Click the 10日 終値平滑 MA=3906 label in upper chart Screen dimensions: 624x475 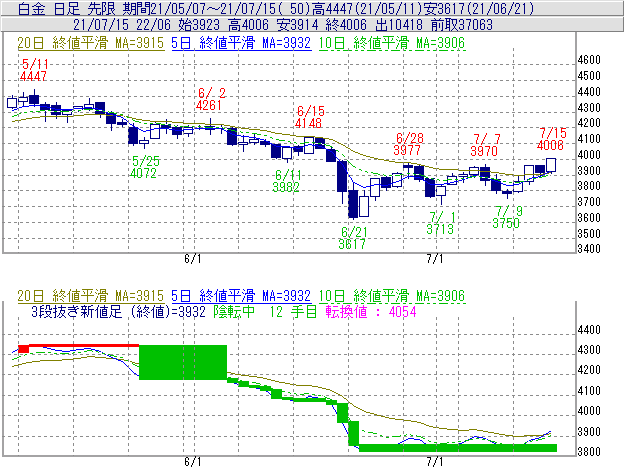click(392, 43)
